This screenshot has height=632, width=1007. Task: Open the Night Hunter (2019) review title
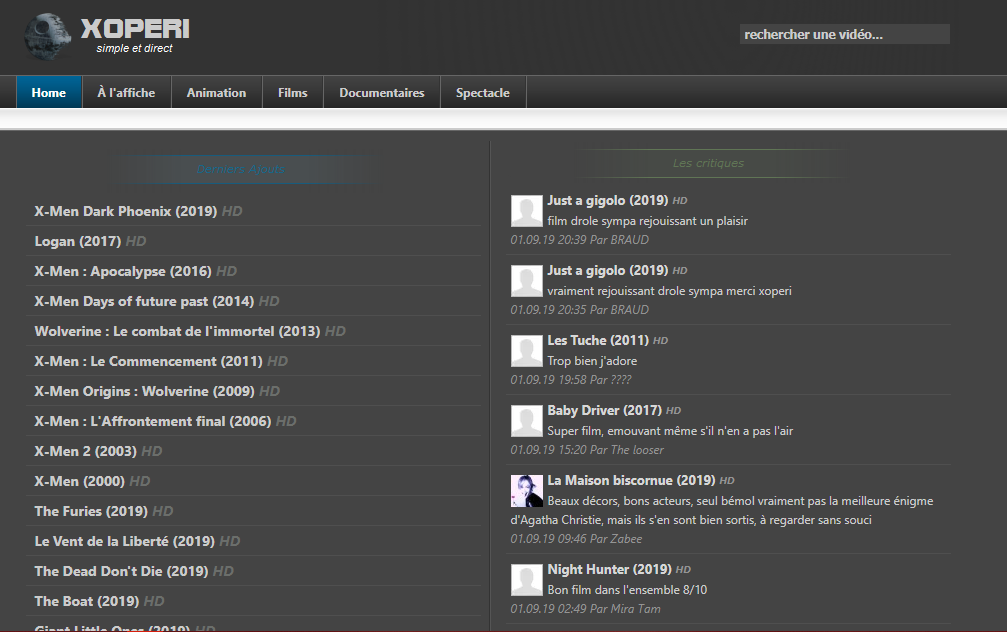tap(609, 569)
